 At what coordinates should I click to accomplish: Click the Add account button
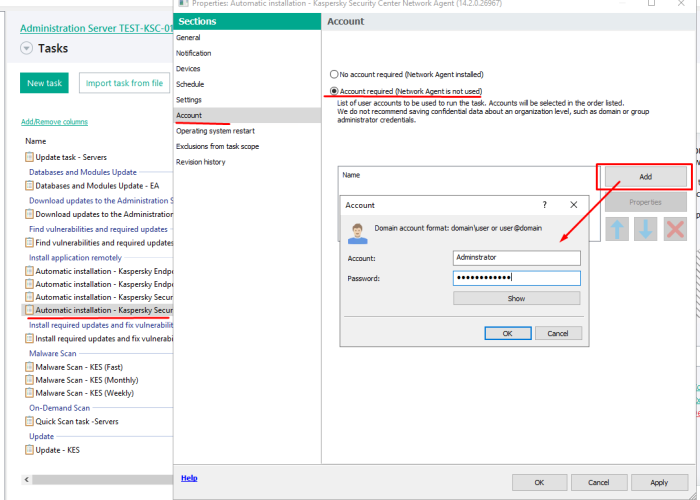coord(646,177)
